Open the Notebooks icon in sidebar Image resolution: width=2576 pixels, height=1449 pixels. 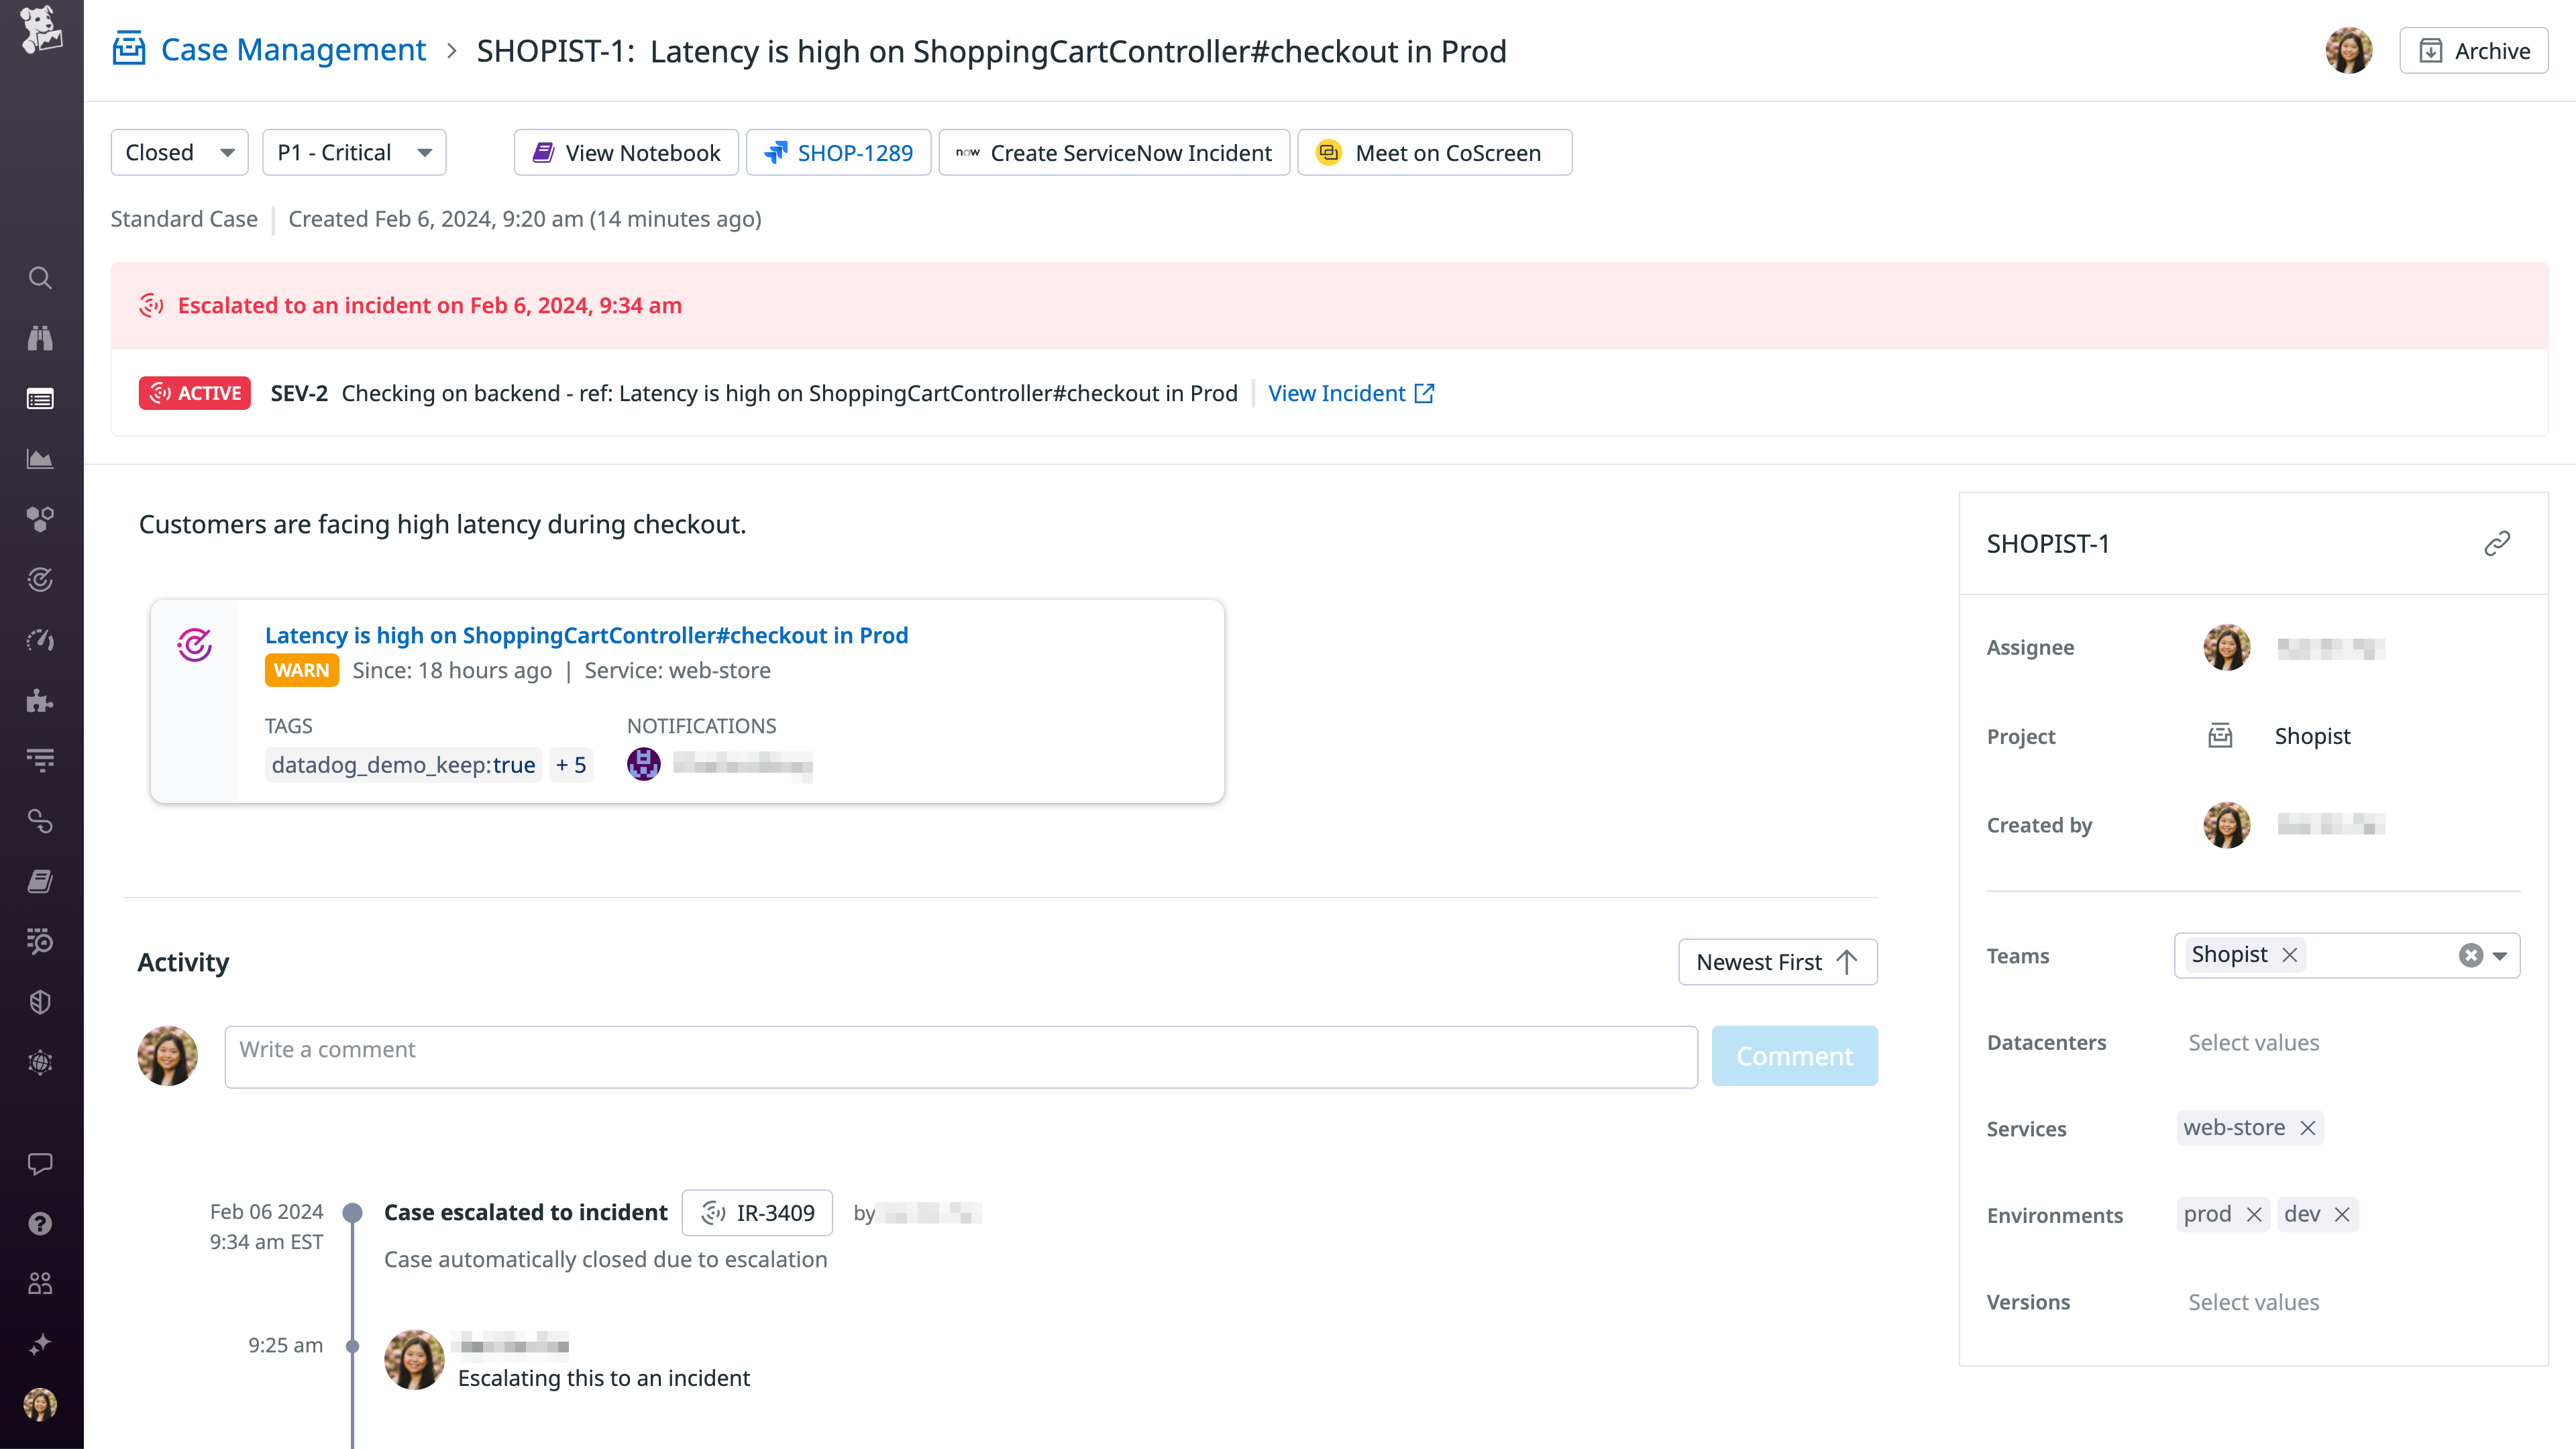40,881
